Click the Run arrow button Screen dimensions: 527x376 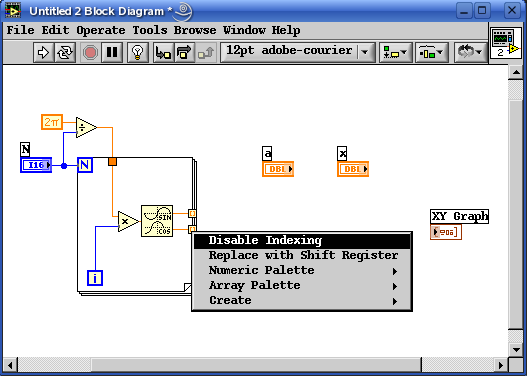point(44,52)
